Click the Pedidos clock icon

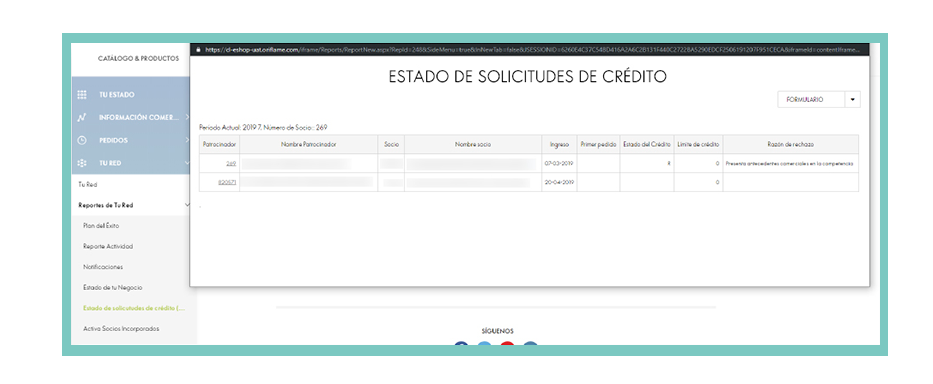82,141
